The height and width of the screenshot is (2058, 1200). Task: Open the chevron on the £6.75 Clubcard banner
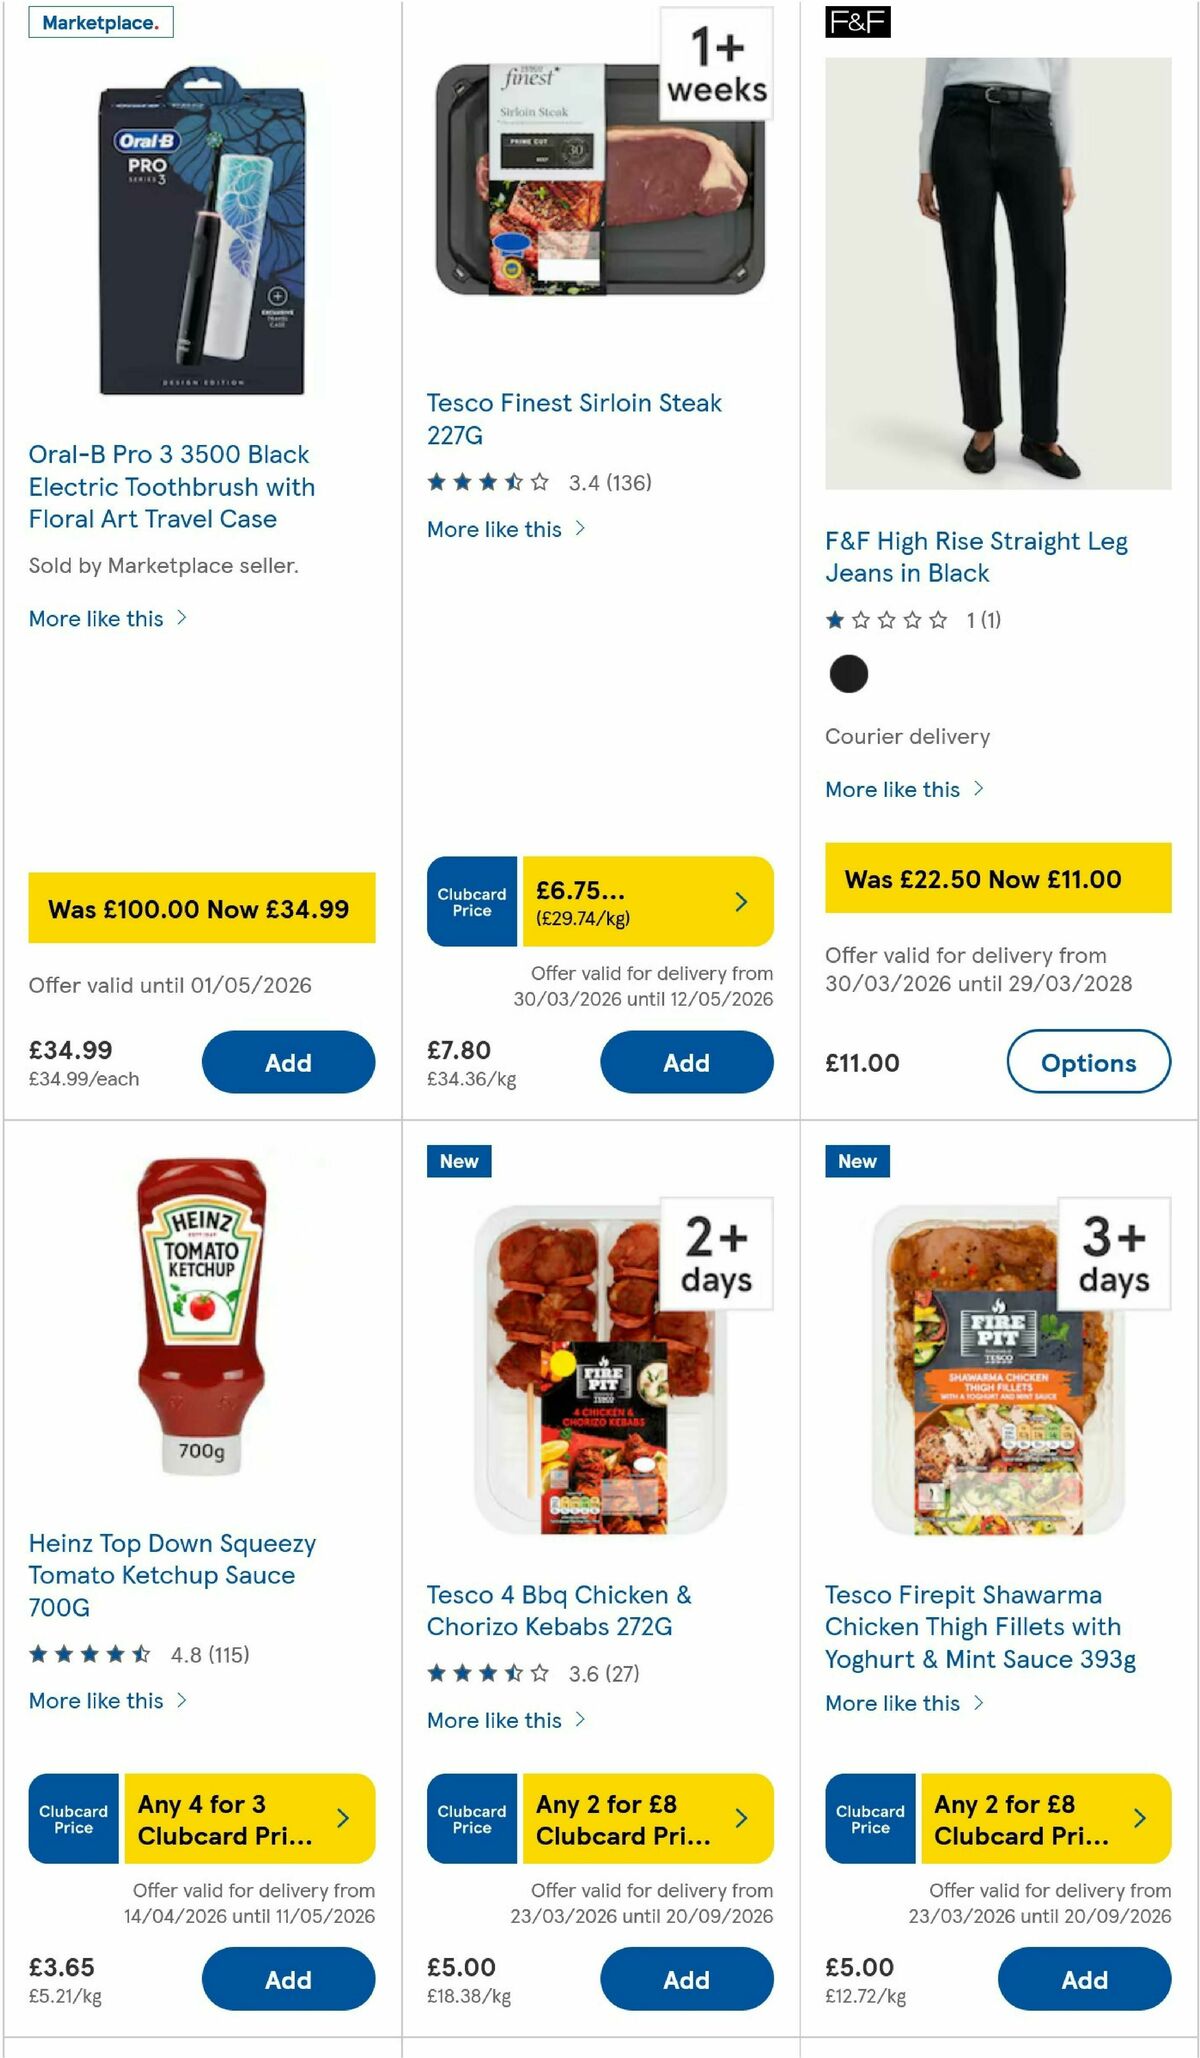click(x=741, y=901)
